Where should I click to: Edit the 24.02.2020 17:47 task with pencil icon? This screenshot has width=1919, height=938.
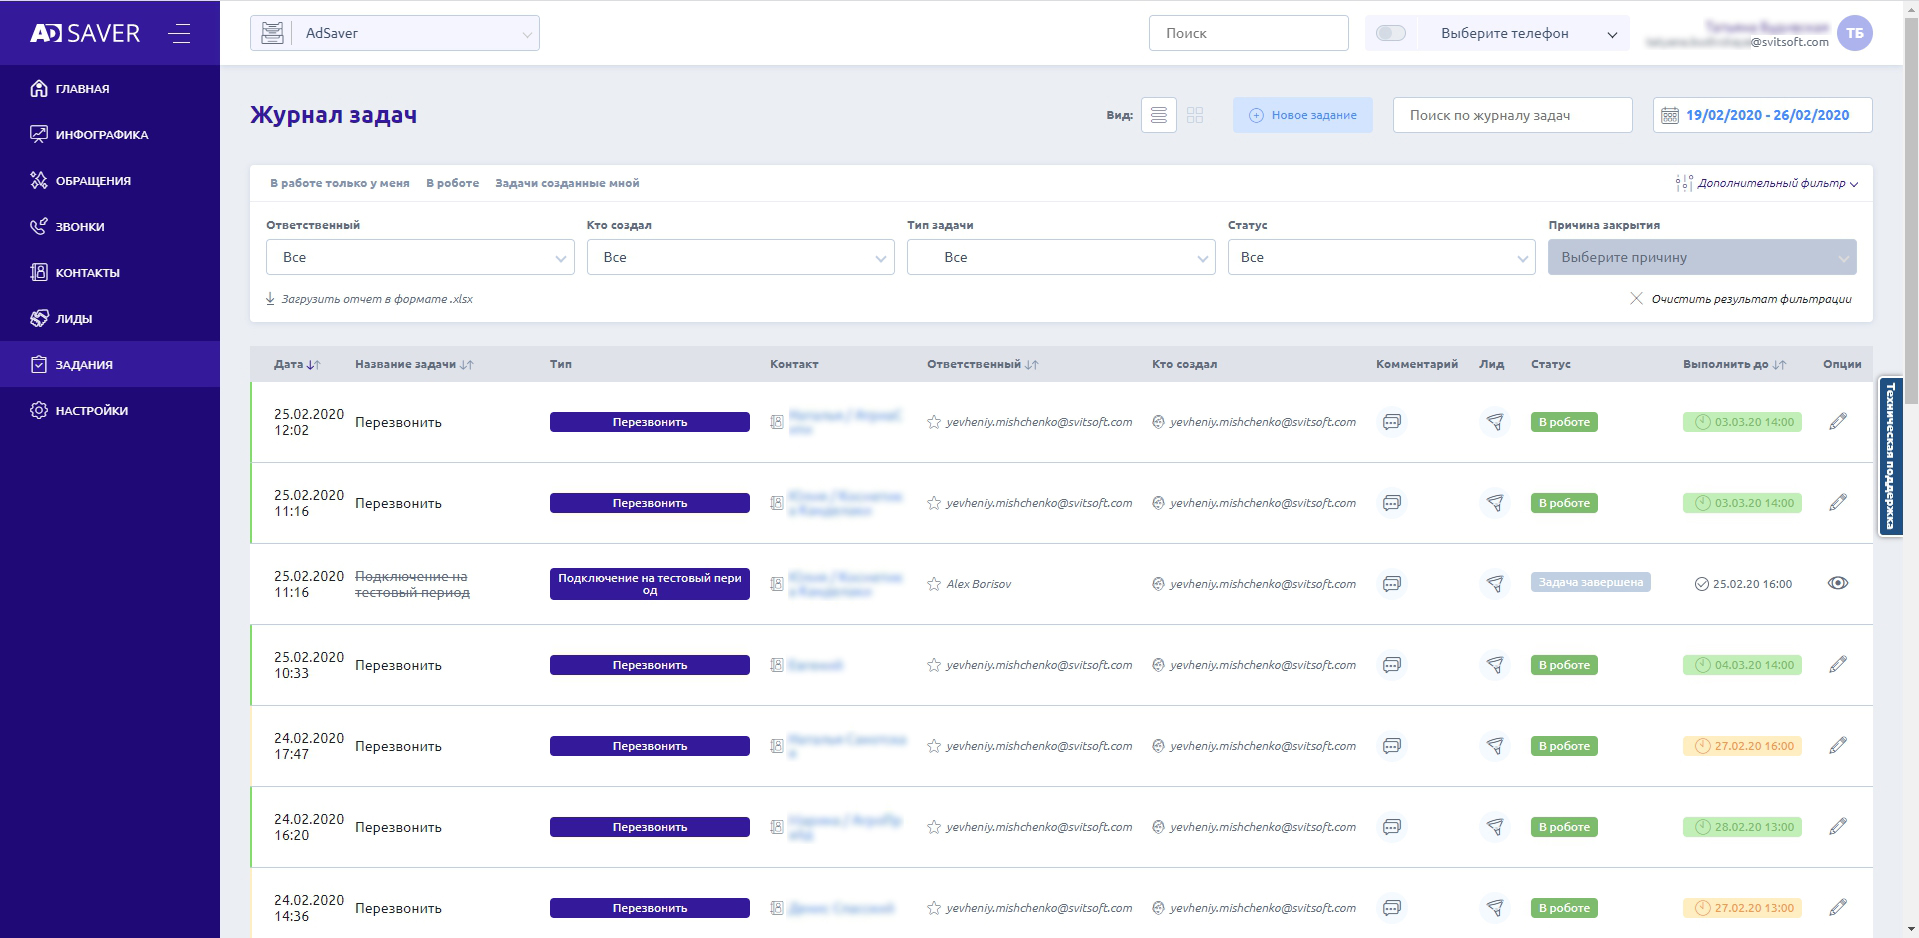tap(1838, 746)
